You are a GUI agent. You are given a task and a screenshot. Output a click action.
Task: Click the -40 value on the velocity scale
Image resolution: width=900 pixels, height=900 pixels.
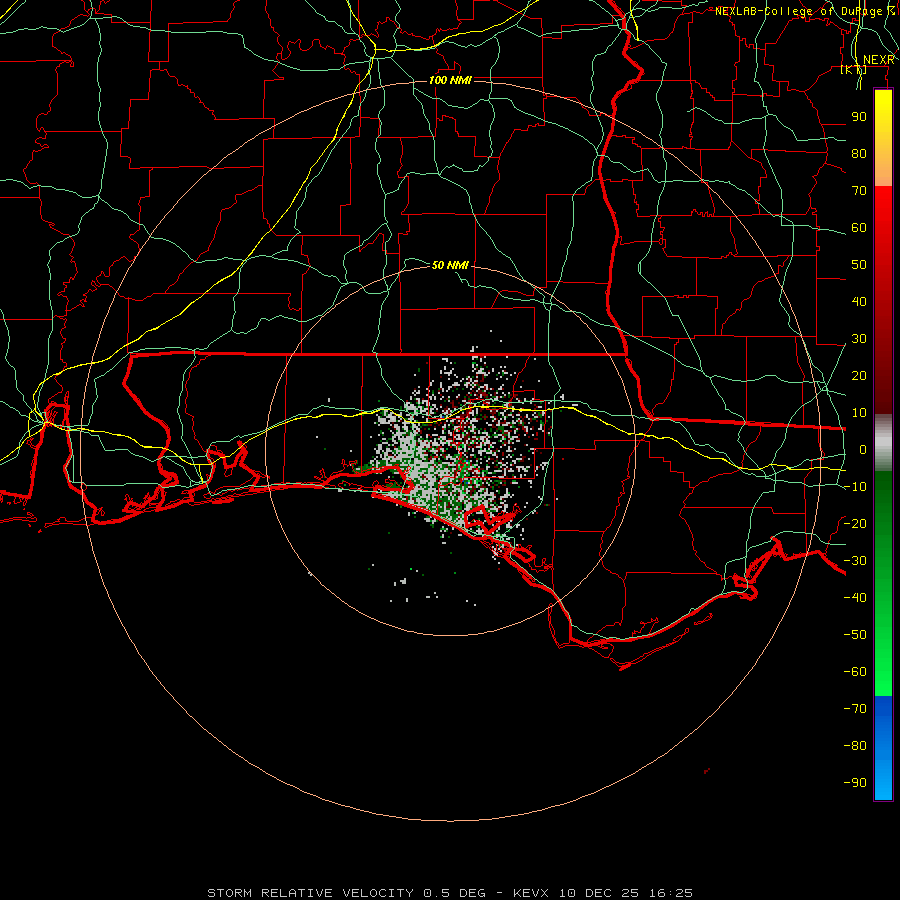(855, 598)
